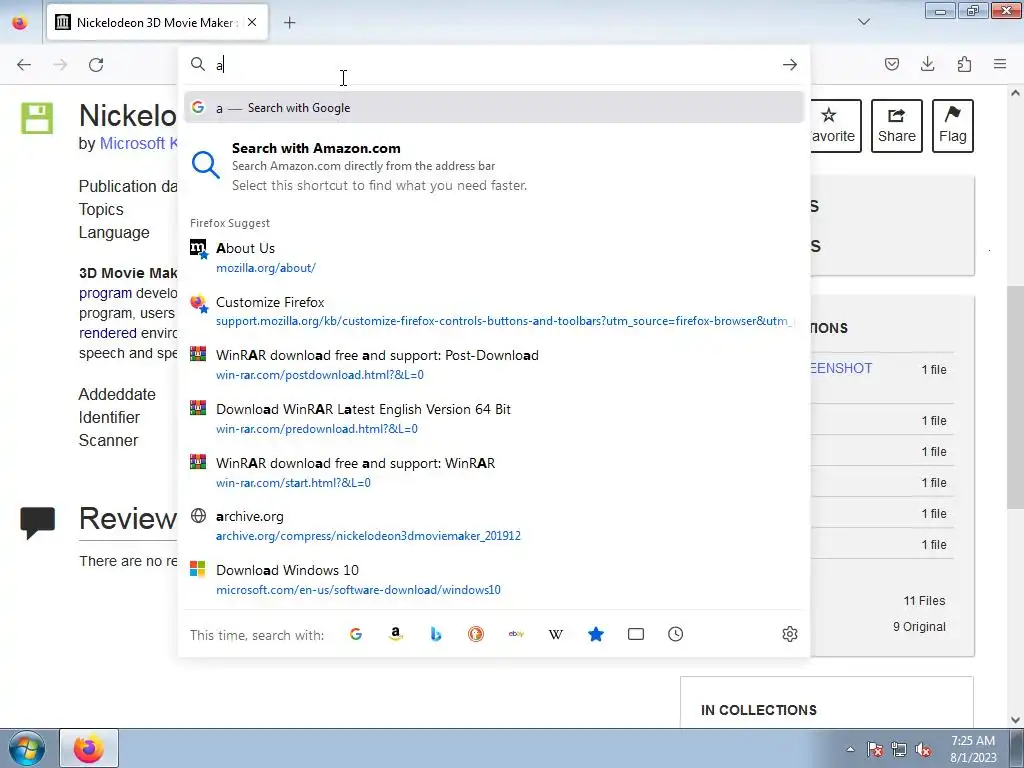The height and width of the screenshot is (768, 1024).
Task: Click the Favorite button
Action: (836, 126)
